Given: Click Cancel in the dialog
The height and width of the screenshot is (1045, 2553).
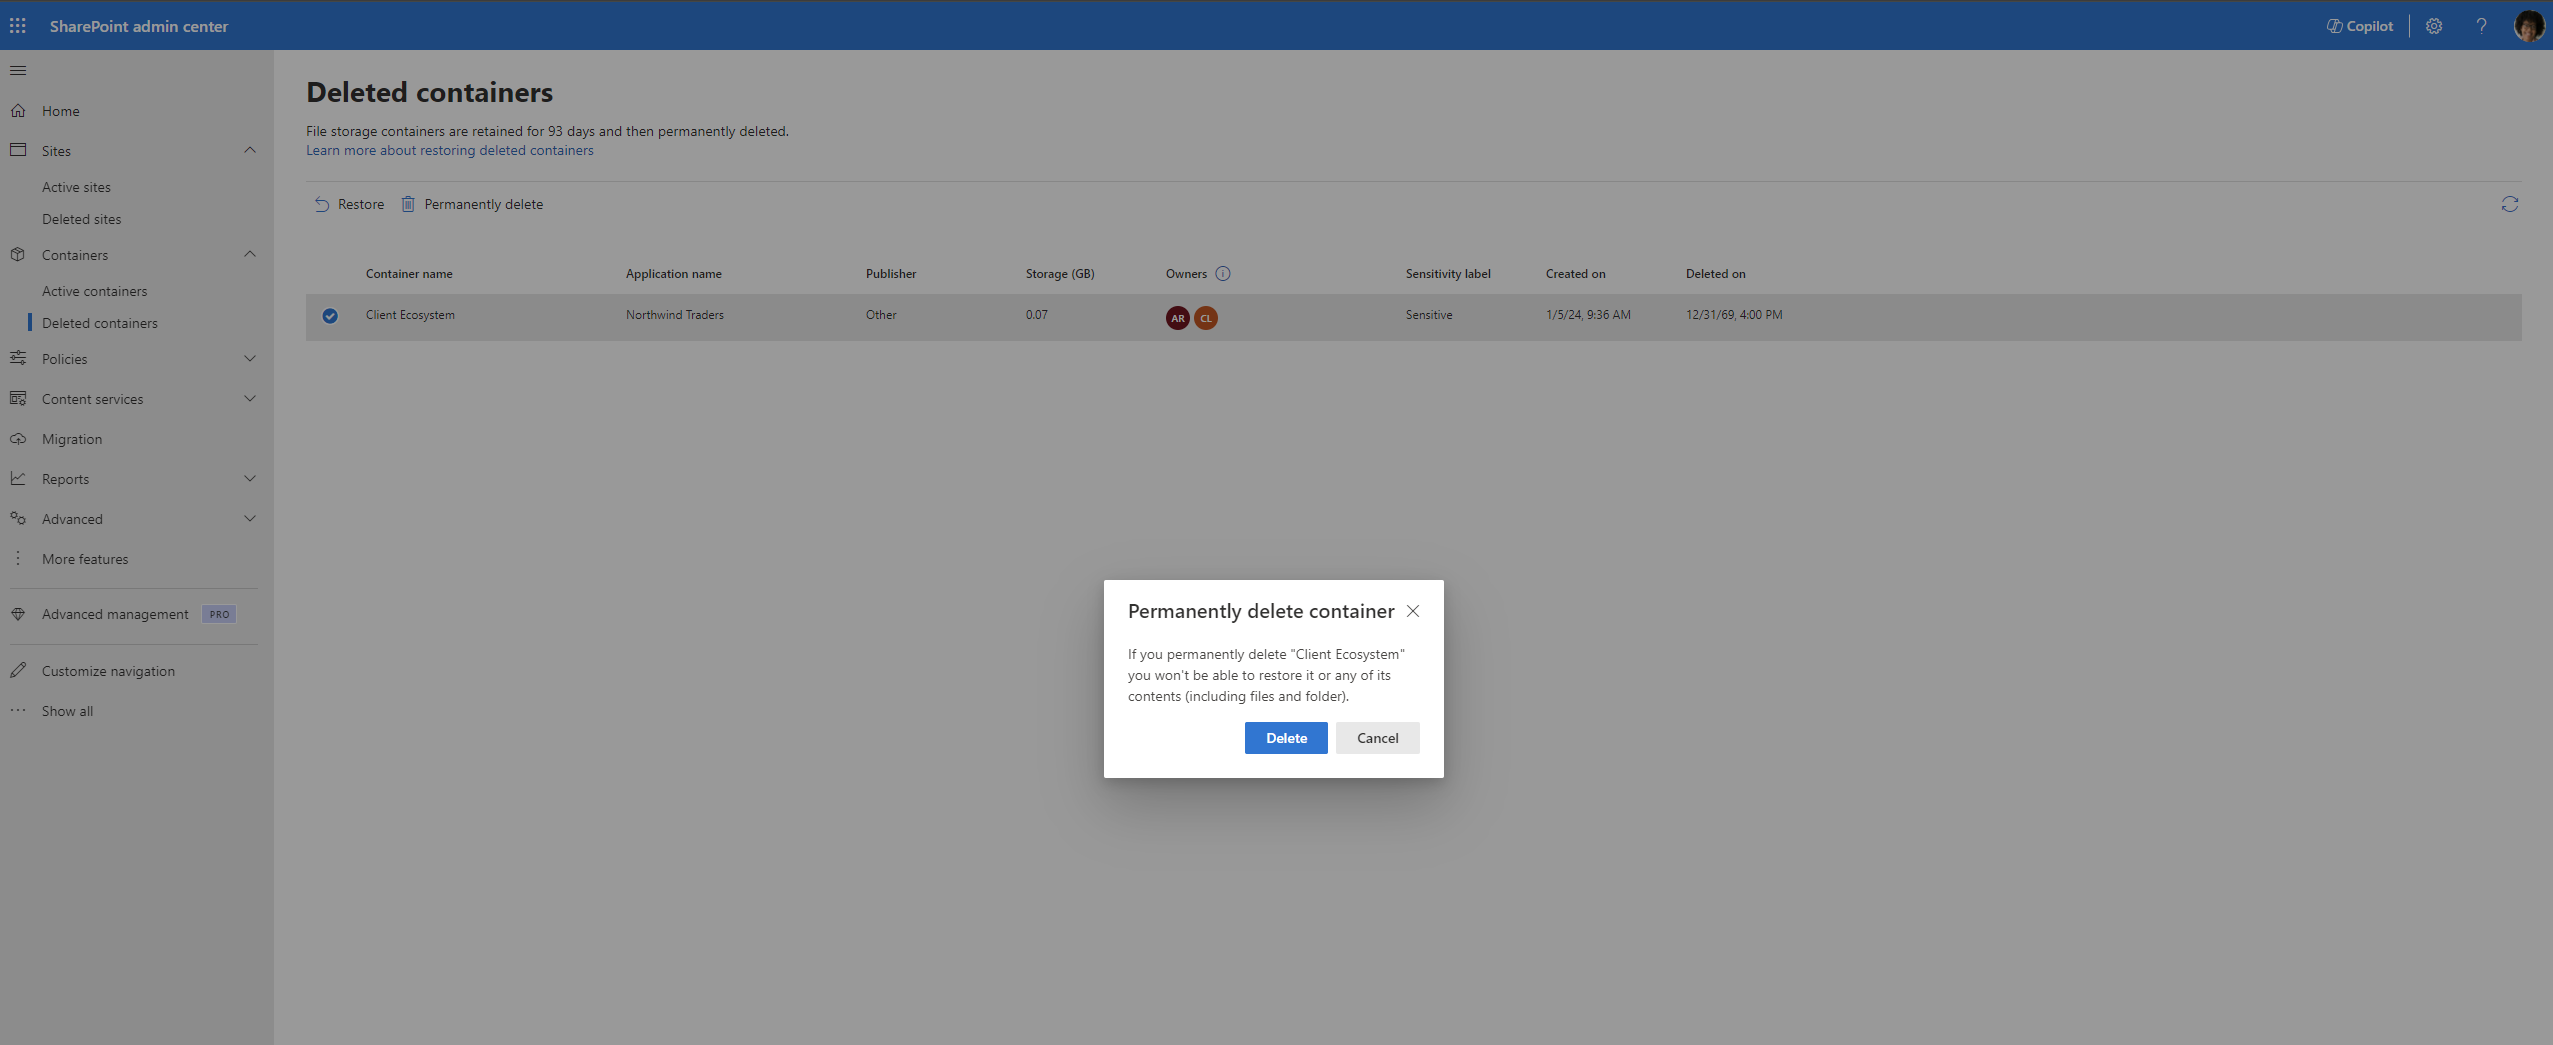Looking at the screenshot, I should pyautogui.click(x=1377, y=738).
